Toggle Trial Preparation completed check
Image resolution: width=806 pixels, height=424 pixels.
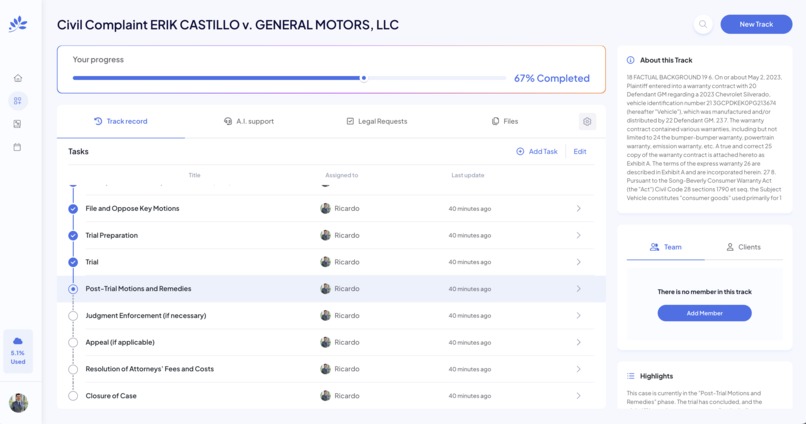[73, 235]
